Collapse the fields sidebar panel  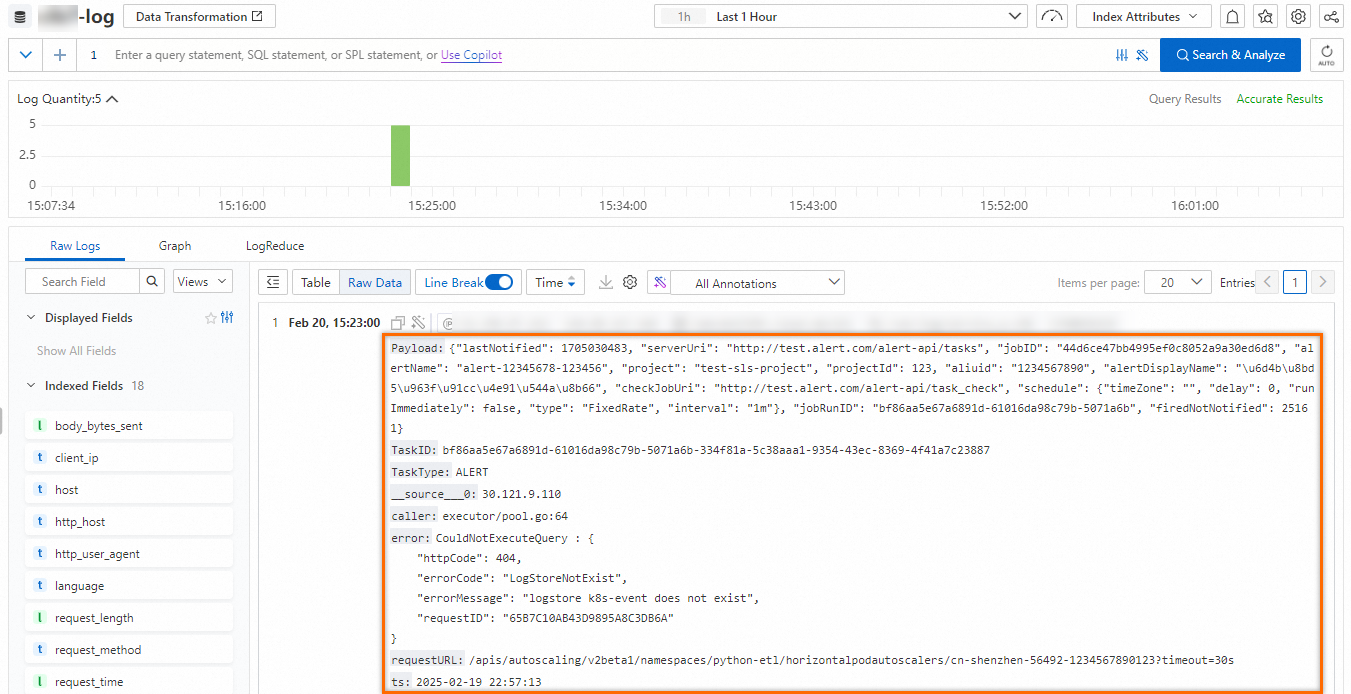click(x=272, y=282)
